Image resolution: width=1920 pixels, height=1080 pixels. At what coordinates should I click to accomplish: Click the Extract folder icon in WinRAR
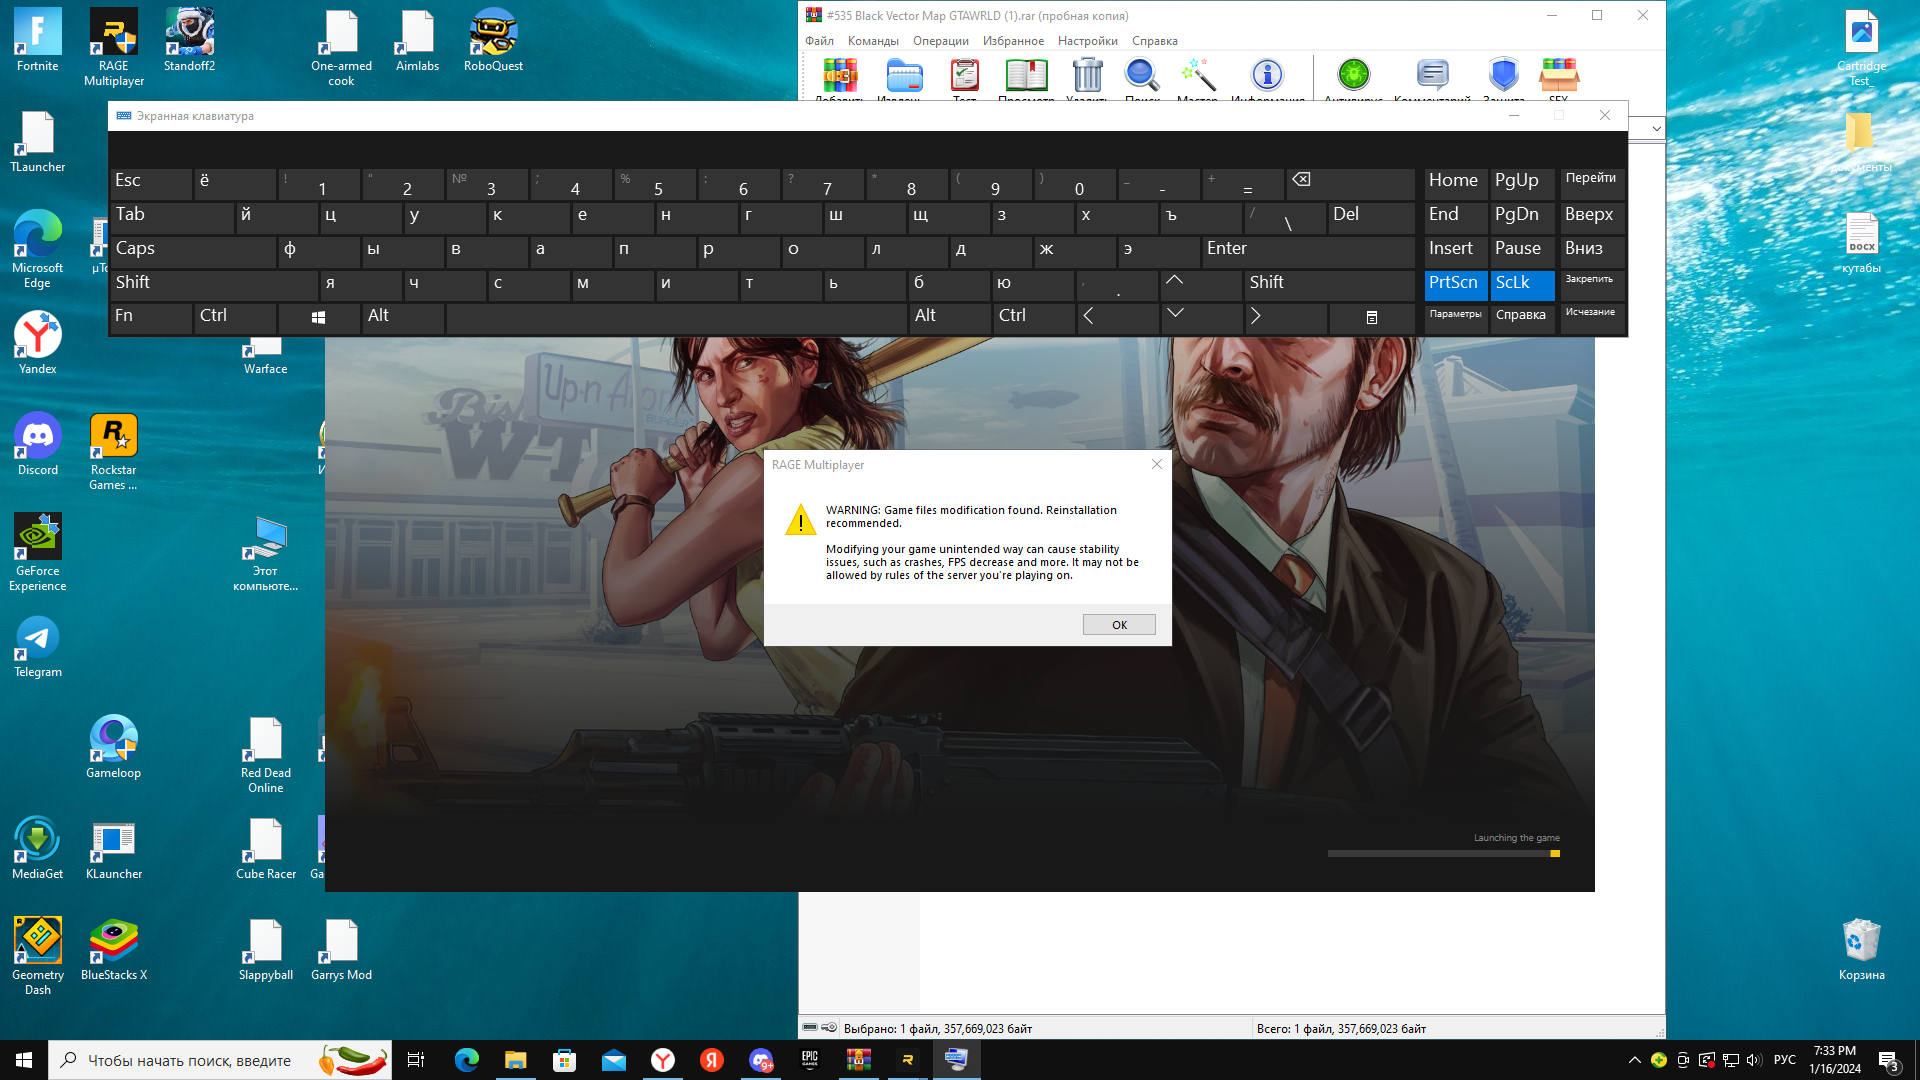point(904,76)
